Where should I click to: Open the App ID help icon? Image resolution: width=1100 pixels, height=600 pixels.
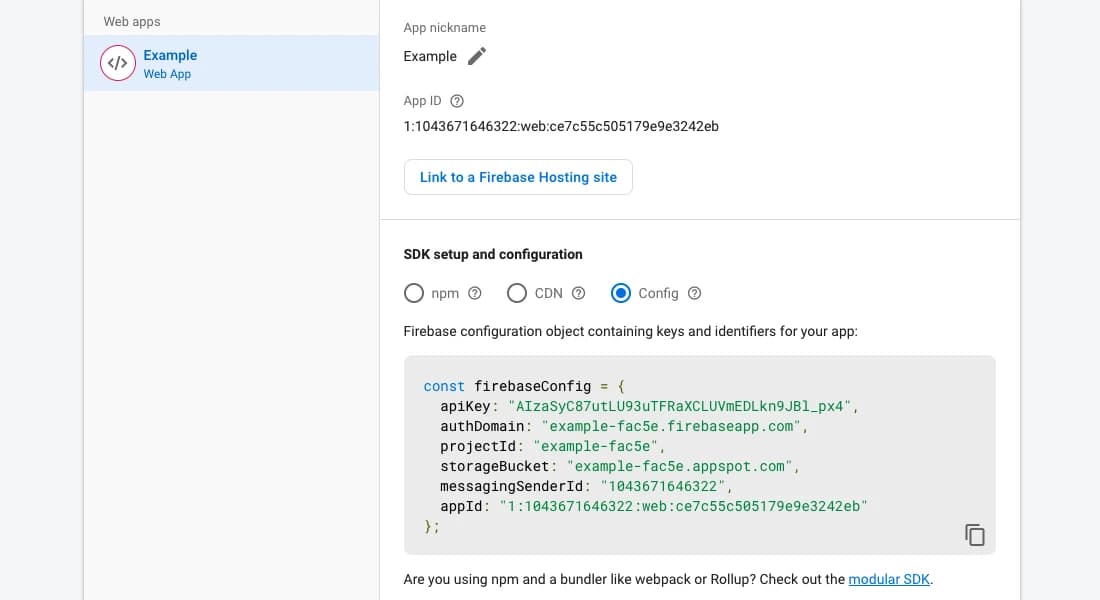(457, 101)
